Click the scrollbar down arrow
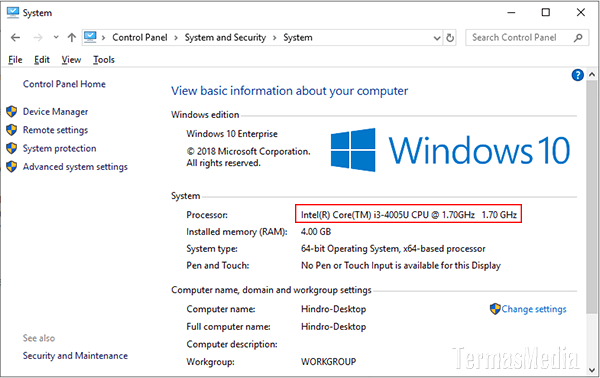 click(592, 370)
